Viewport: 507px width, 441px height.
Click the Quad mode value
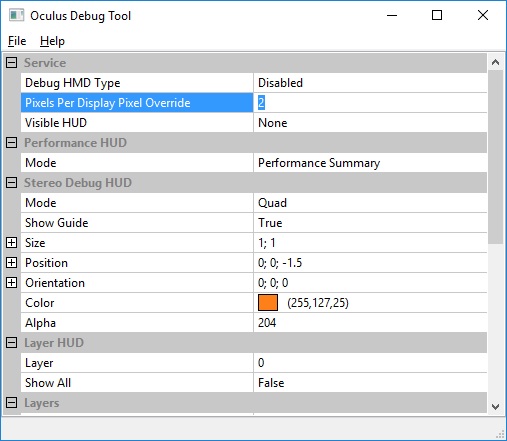[x=272, y=203]
